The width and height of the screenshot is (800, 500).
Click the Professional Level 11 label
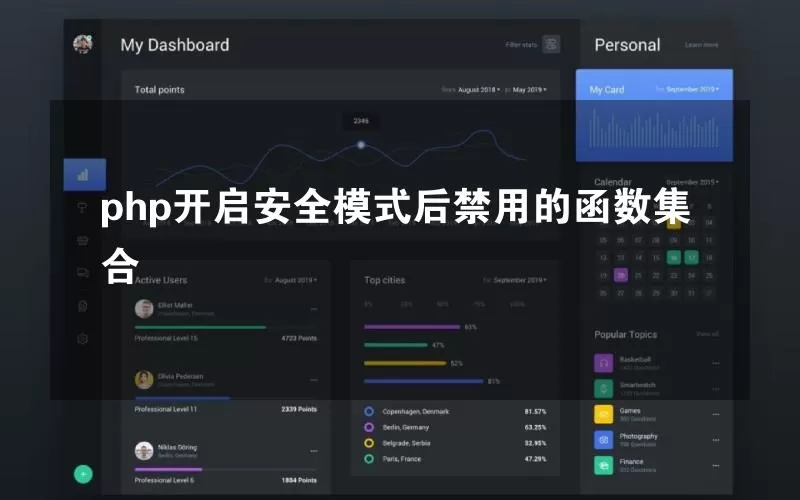click(x=166, y=409)
